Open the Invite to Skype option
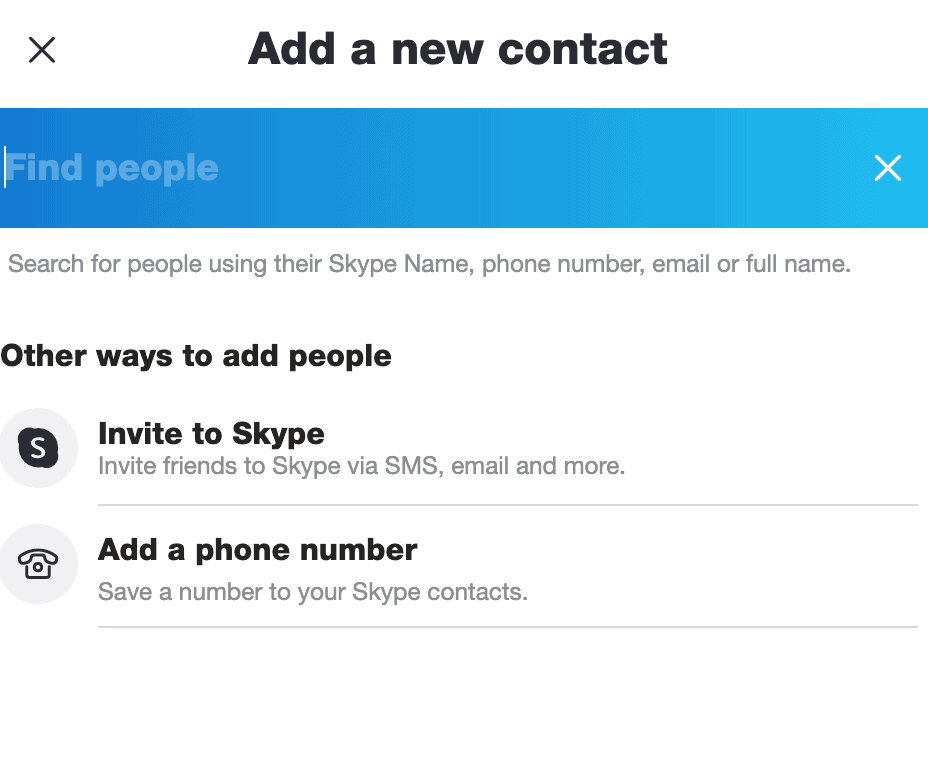This screenshot has height=764, width=928. (x=211, y=434)
